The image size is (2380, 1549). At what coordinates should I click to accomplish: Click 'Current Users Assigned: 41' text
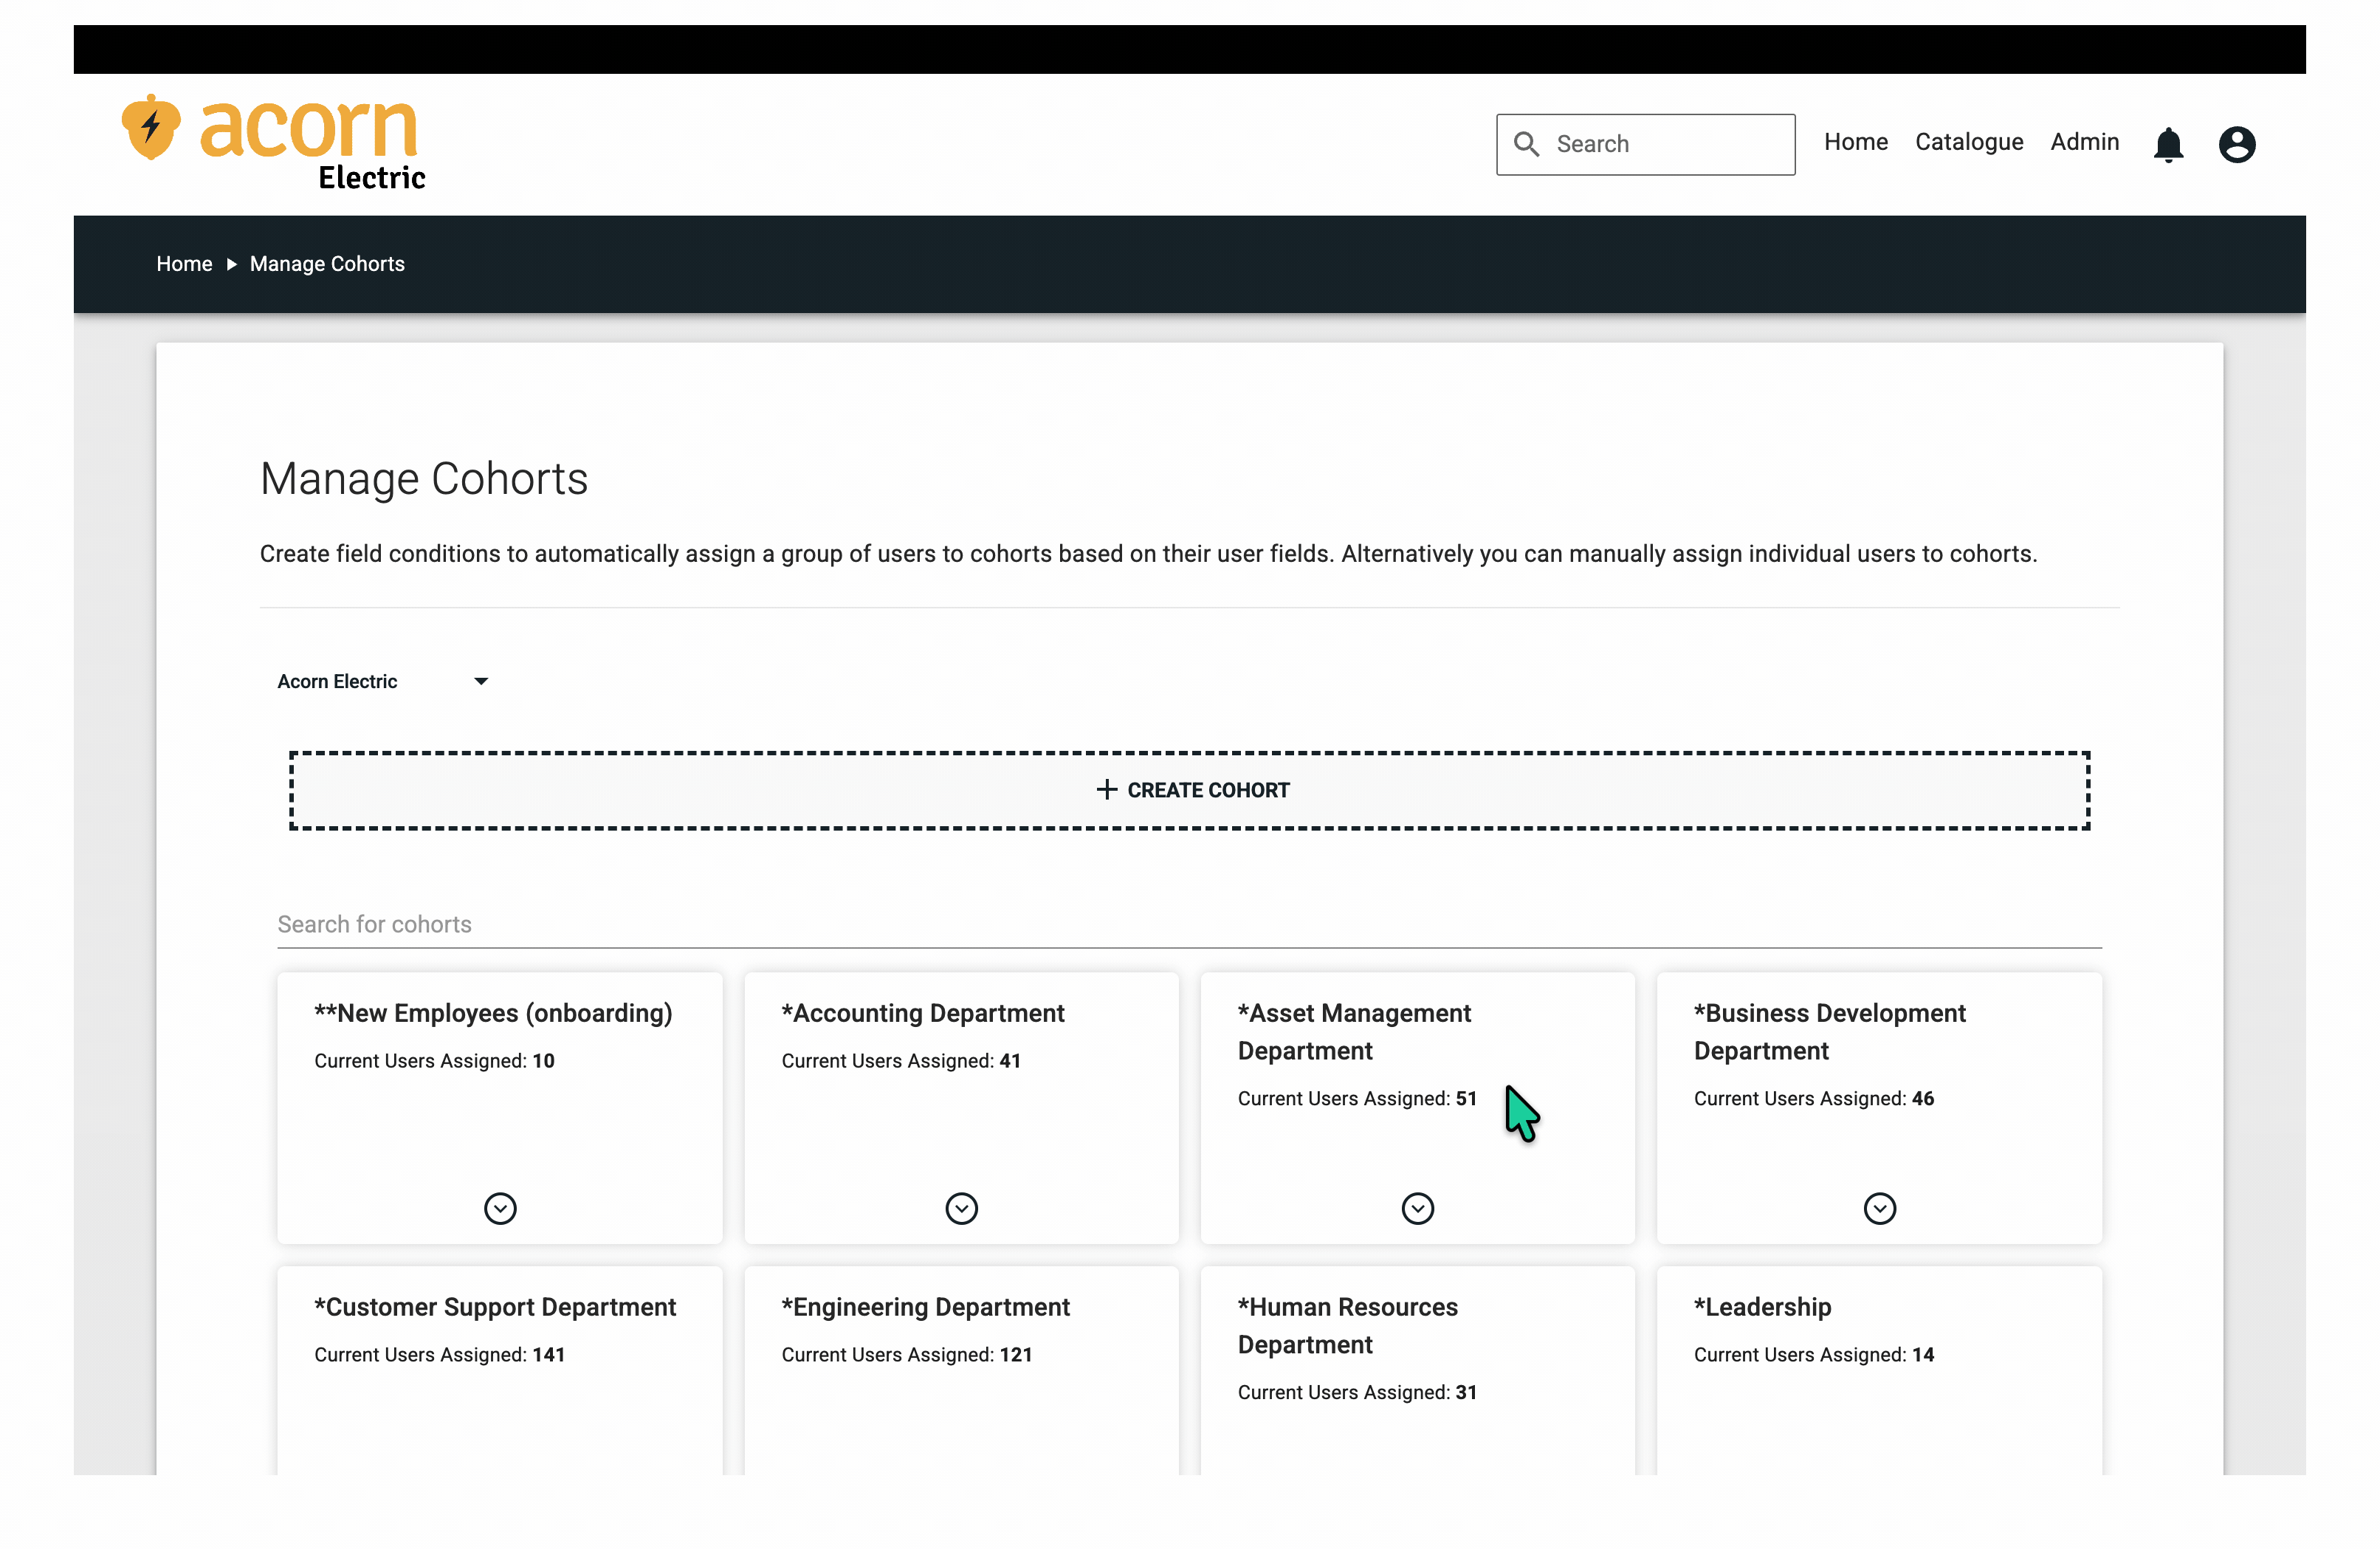901,1061
